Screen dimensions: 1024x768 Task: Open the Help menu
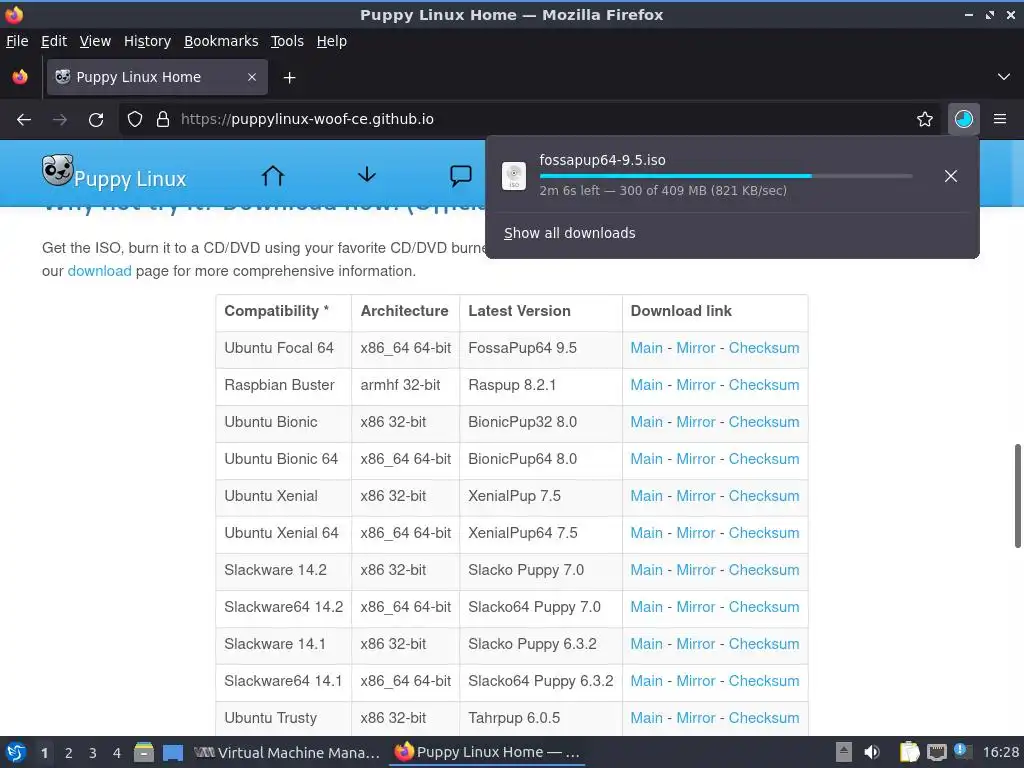click(331, 41)
